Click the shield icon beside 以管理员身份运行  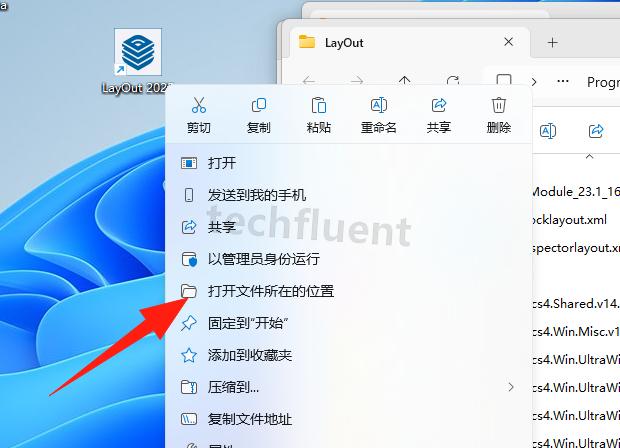(x=189, y=259)
